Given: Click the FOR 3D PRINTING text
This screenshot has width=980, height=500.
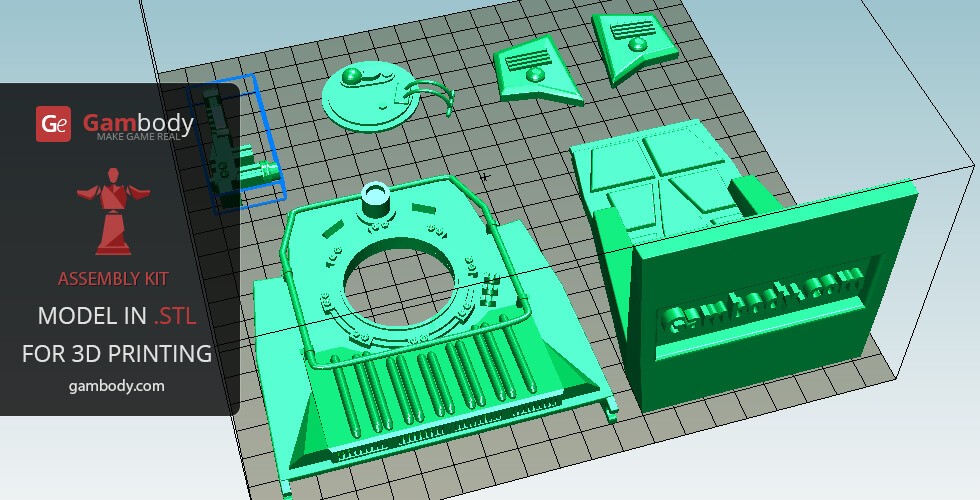Looking at the screenshot, I should tap(117, 353).
